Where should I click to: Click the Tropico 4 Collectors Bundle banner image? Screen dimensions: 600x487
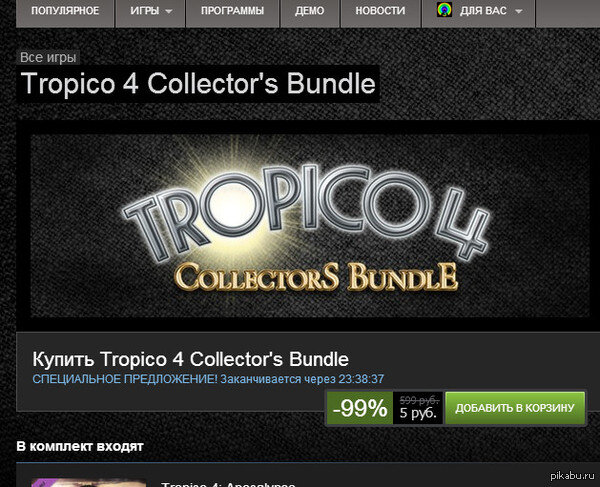(x=310, y=226)
